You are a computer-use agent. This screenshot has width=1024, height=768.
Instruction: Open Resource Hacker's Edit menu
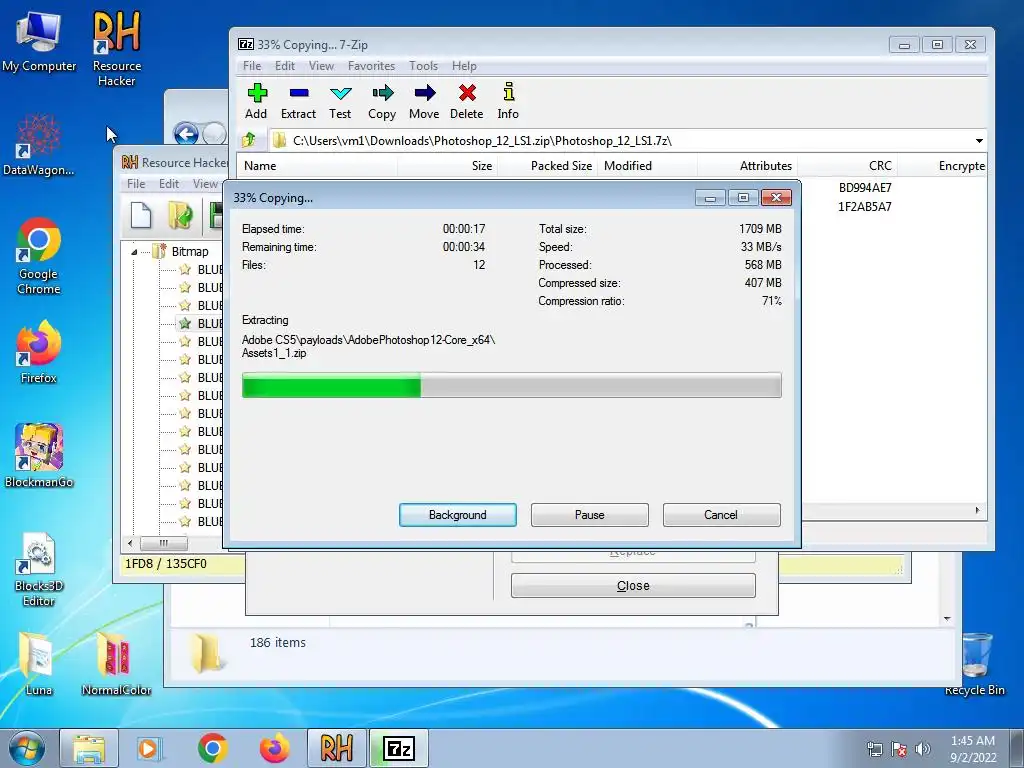tap(168, 184)
